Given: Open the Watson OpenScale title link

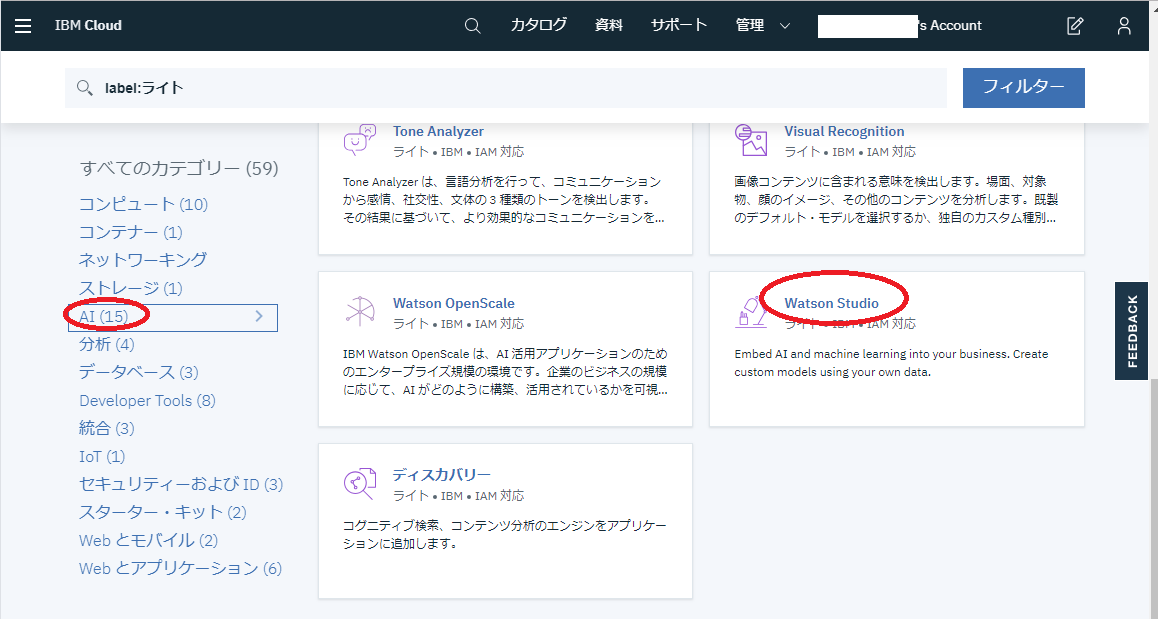Looking at the screenshot, I should point(453,304).
